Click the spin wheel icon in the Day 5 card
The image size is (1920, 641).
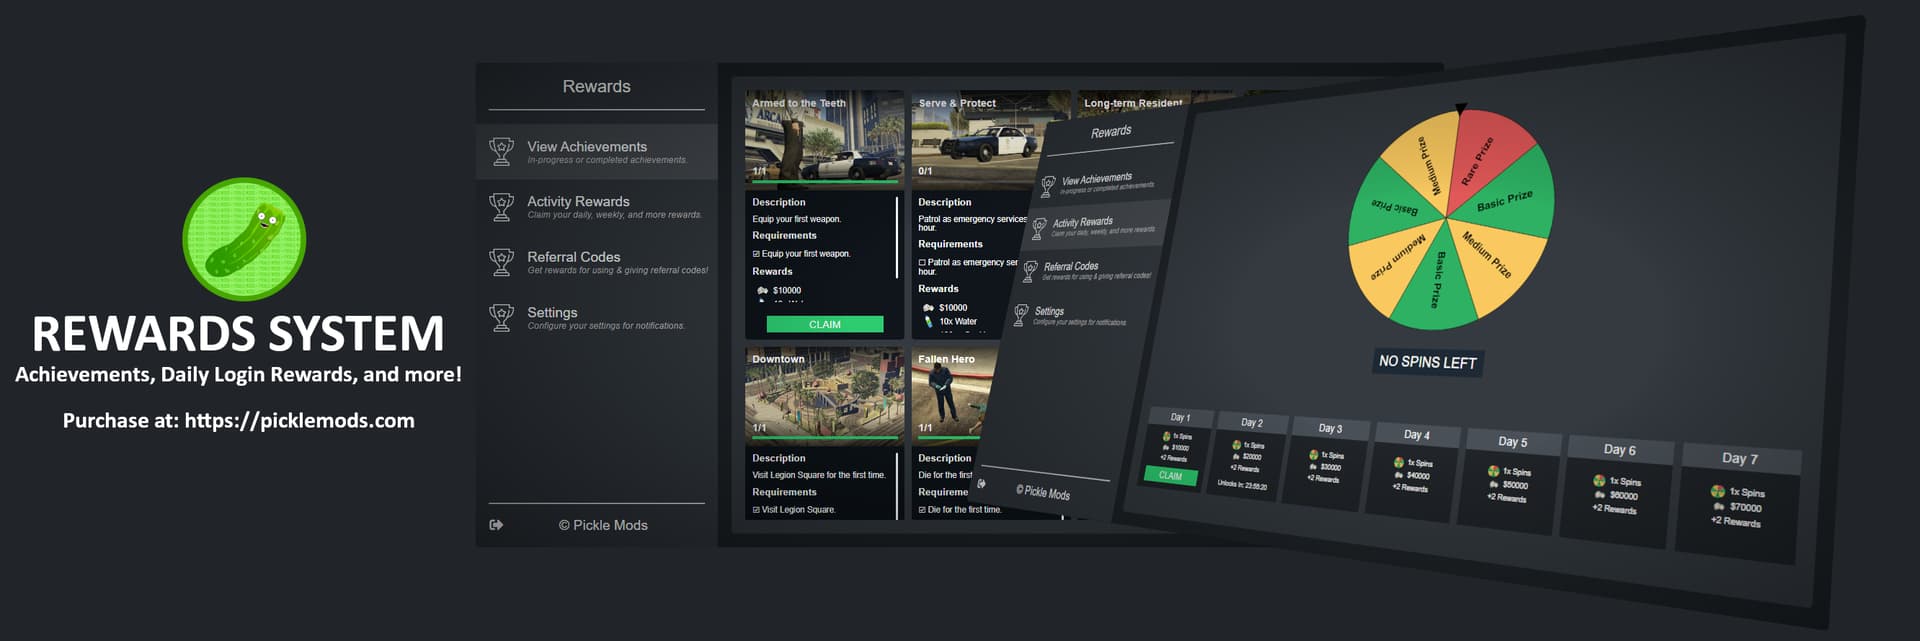point(1493,471)
